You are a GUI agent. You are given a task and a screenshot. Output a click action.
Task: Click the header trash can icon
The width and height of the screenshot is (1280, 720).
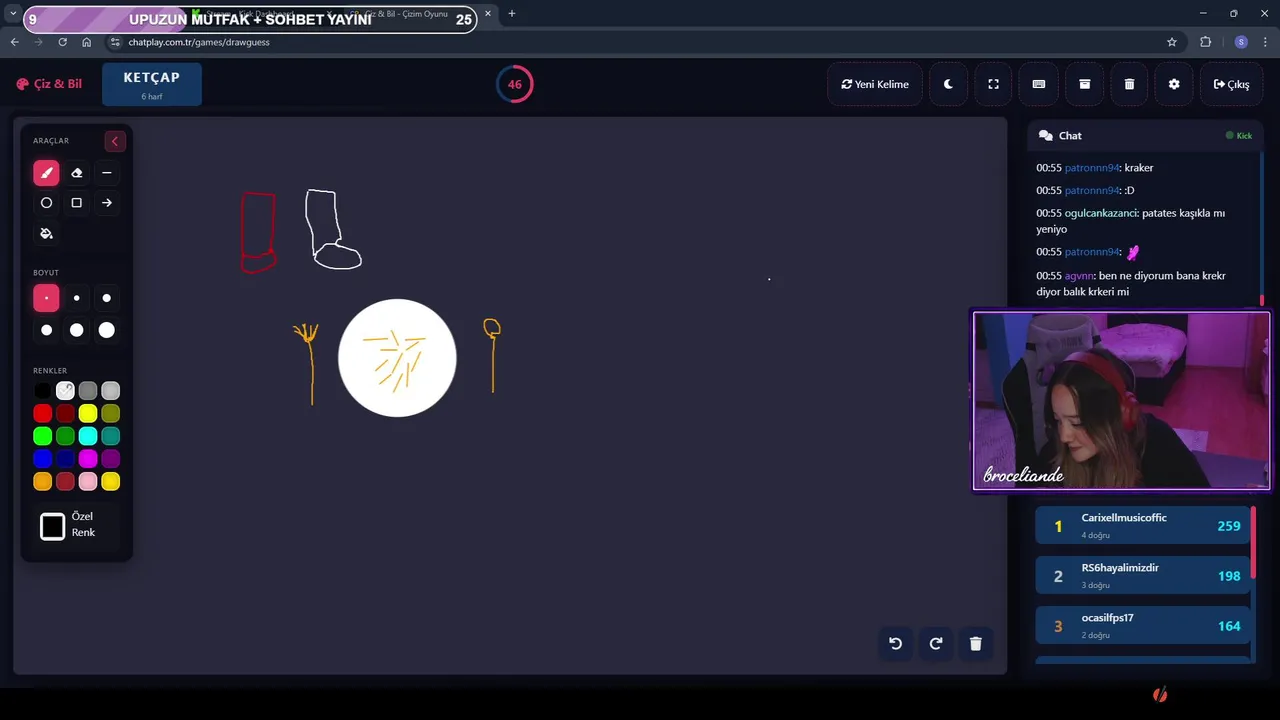point(1129,84)
